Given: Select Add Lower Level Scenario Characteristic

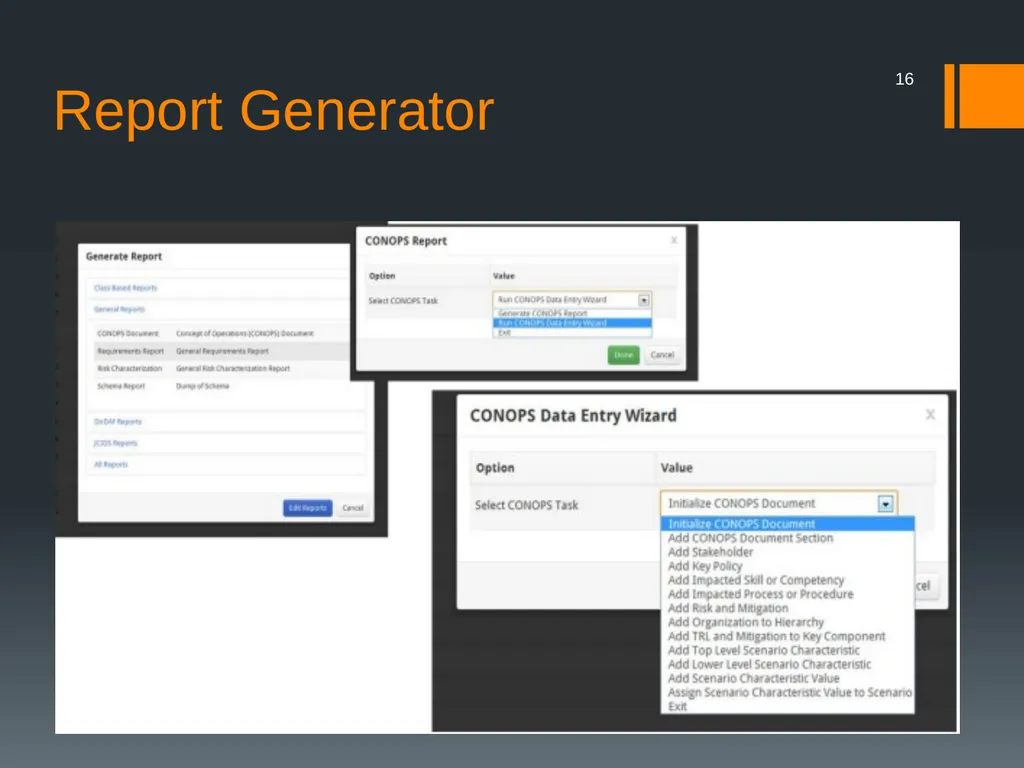Looking at the screenshot, I should click(x=788, y=665).
